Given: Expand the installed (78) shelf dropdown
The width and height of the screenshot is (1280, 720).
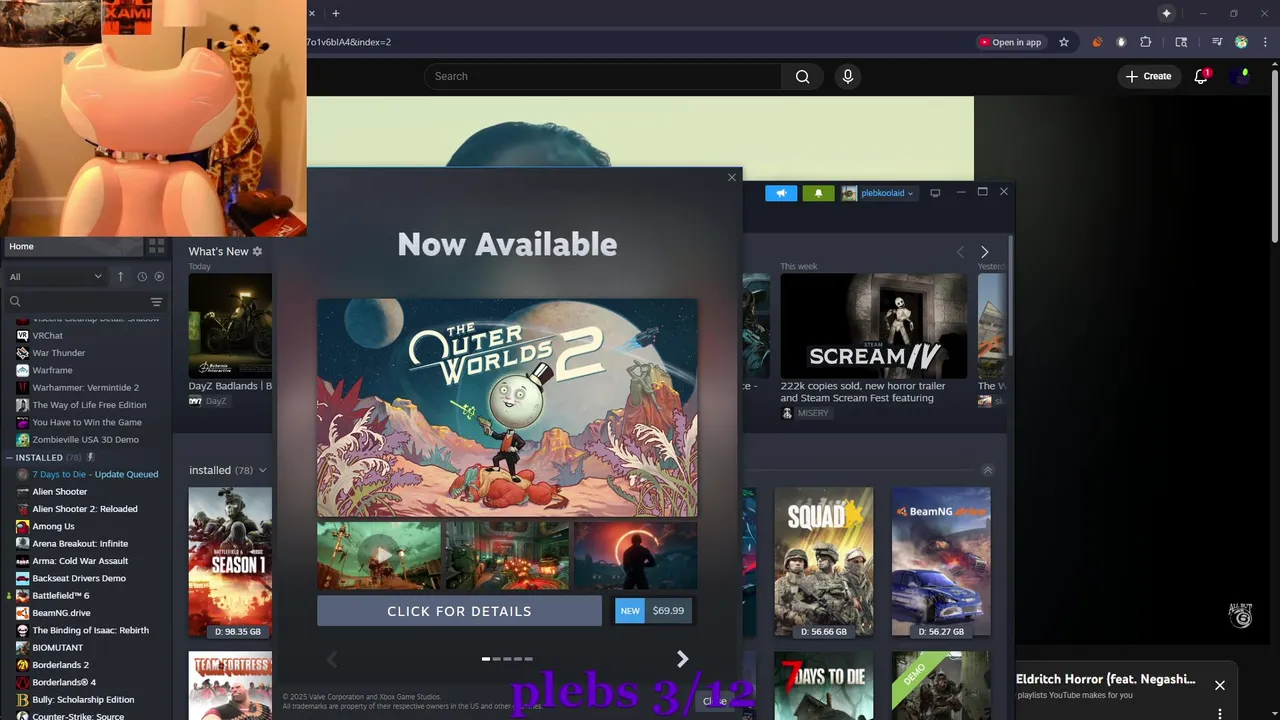Looking at the screenshot, I should pos(263,470).
